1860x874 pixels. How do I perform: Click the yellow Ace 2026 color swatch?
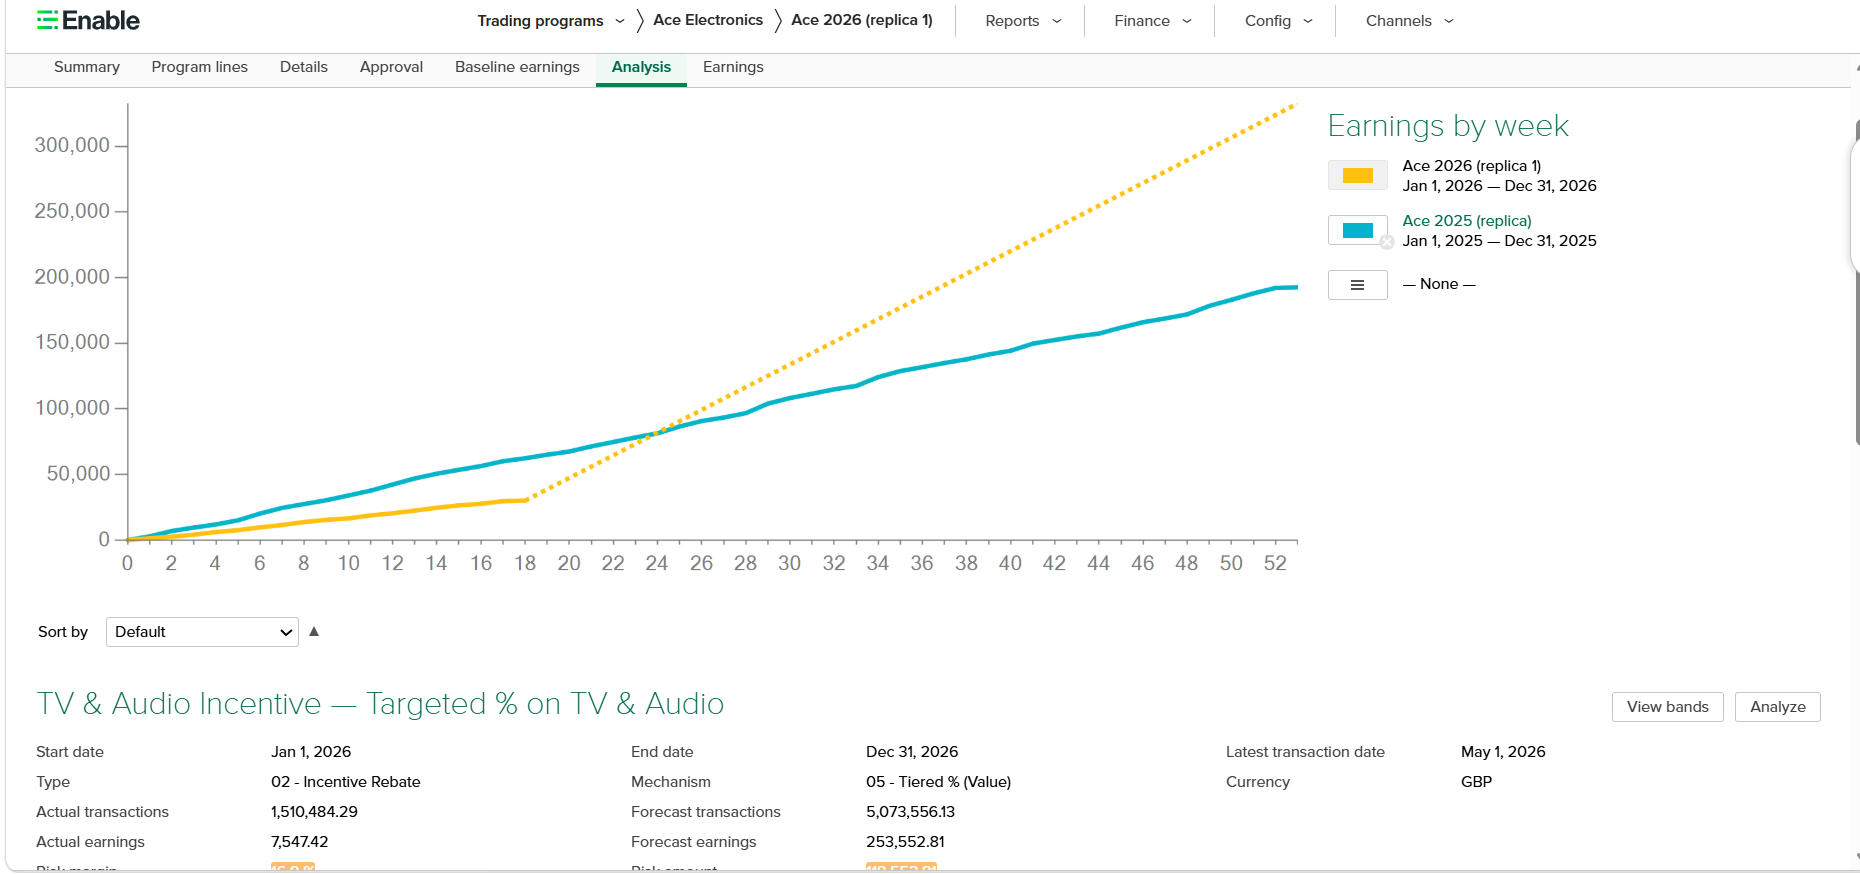tap(1357, 175)
